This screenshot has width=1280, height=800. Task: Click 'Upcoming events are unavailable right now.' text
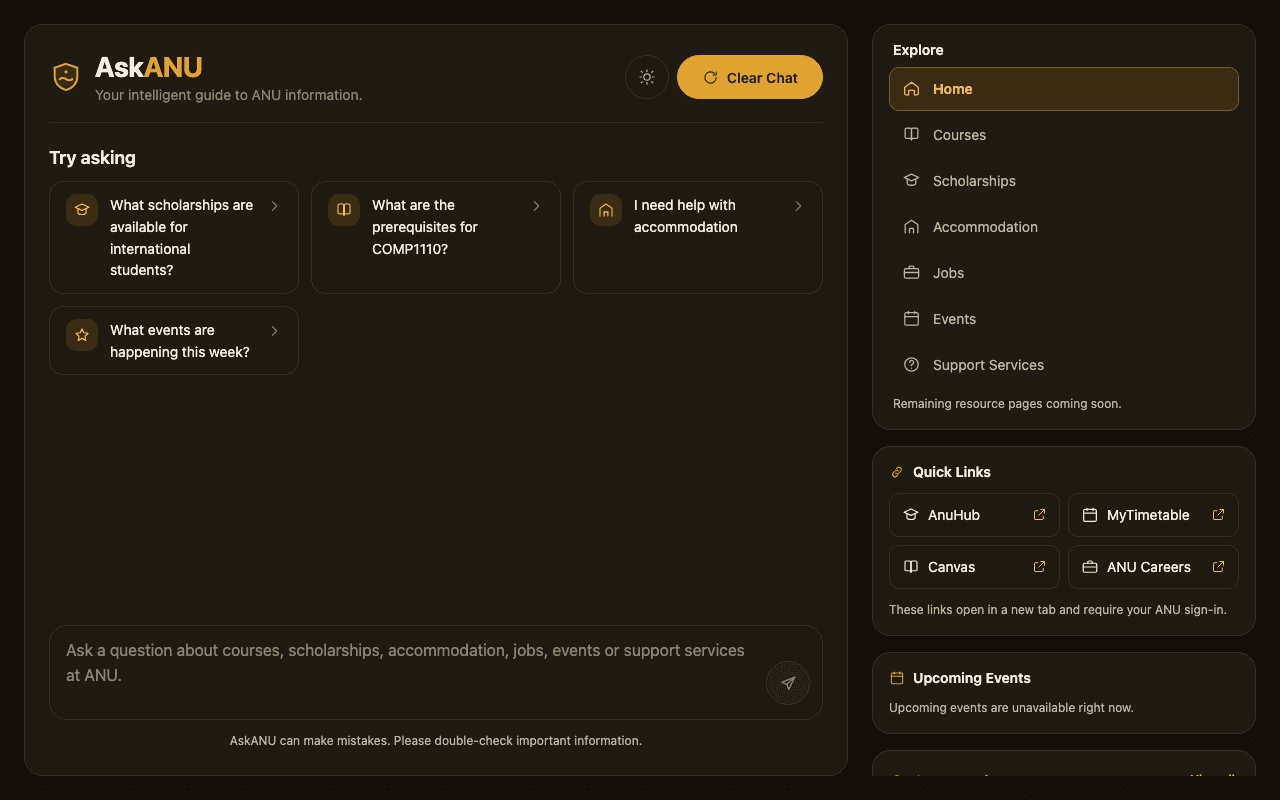[1011, 707]
